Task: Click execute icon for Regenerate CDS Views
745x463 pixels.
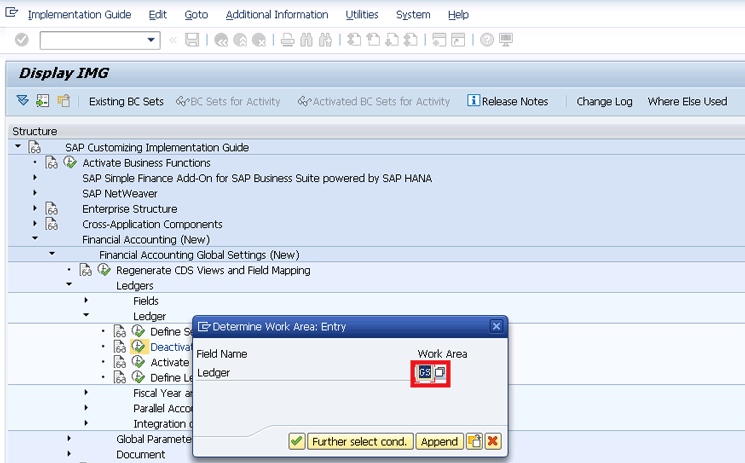Action: click(x=104, y=270)
